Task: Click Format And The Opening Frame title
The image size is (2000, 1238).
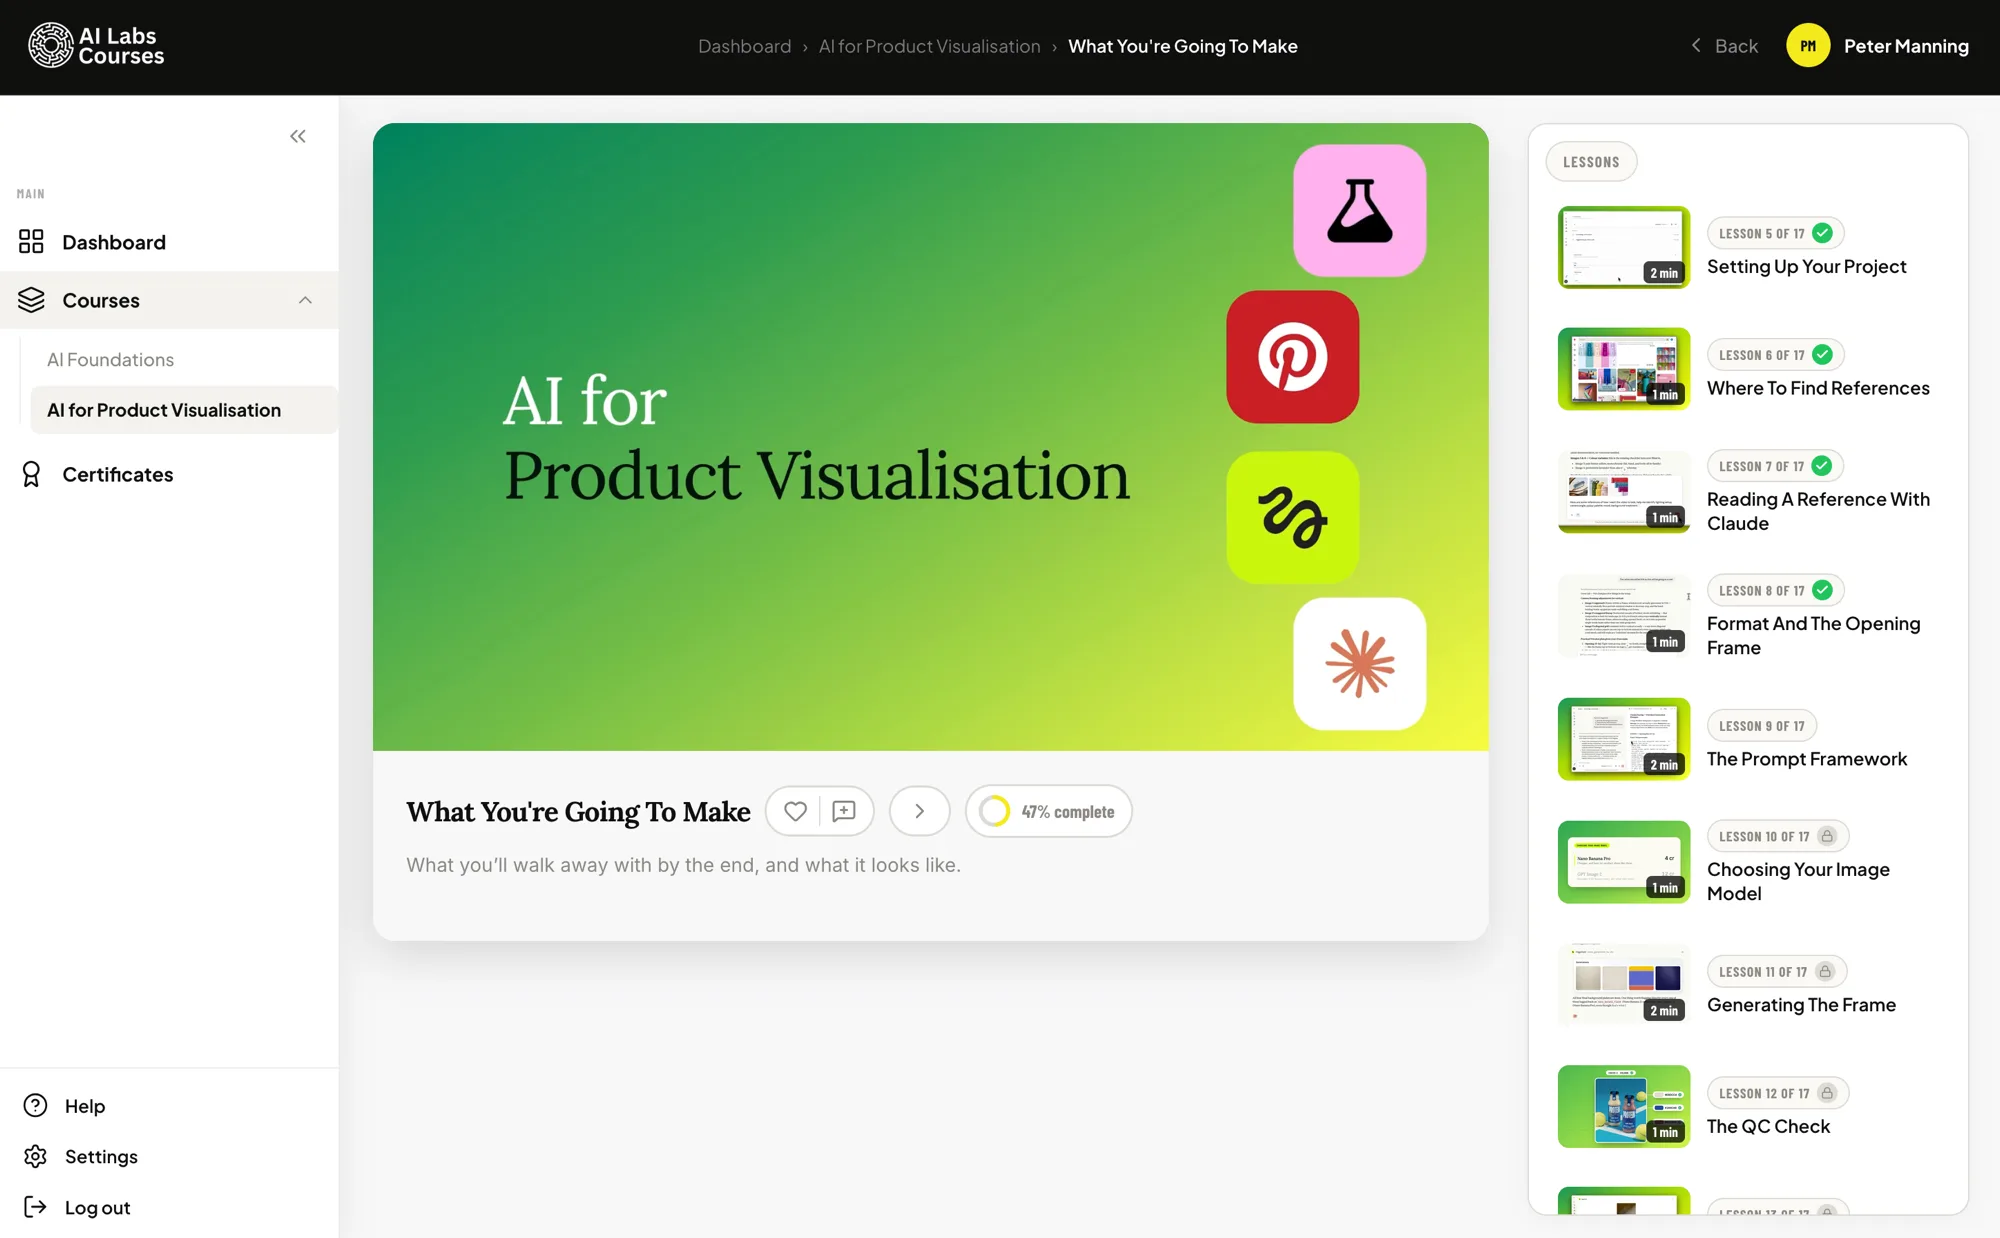Action: [x=1813, y=635]
